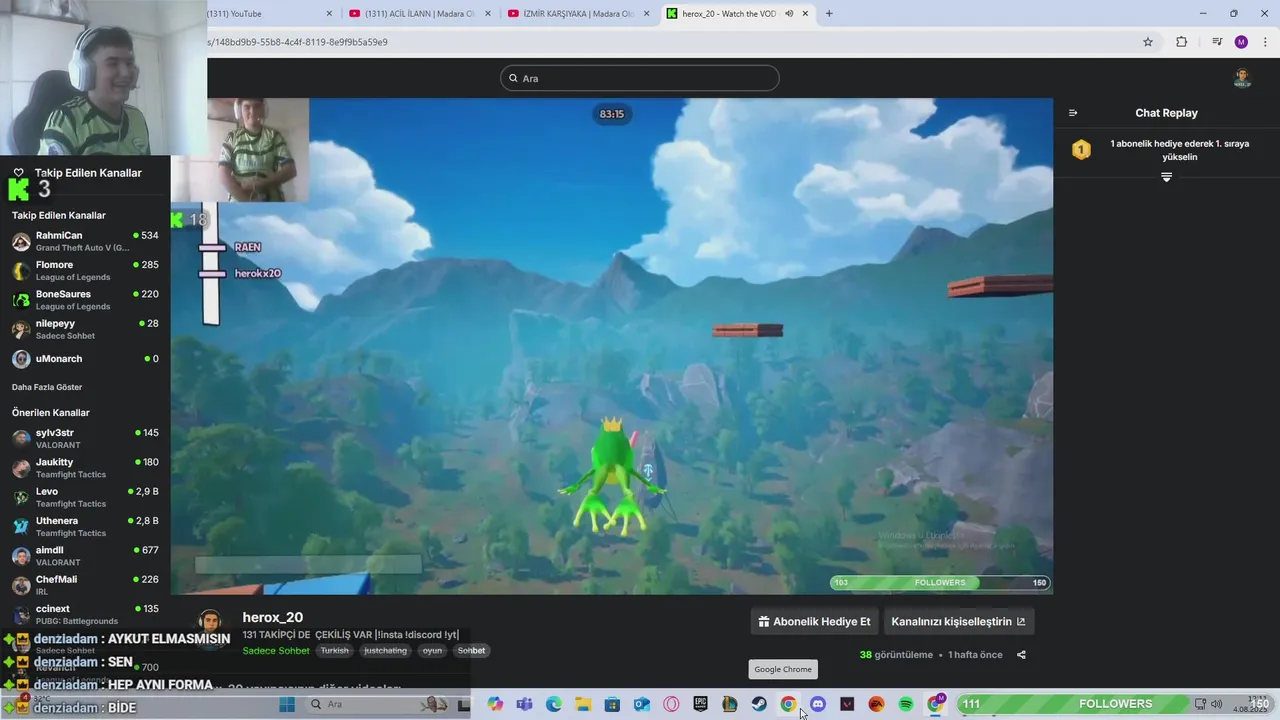Open ChefMali channel in recommended list
Image resolution: width=1280 pixels, height=720 pixels.
tap(85, 585)
